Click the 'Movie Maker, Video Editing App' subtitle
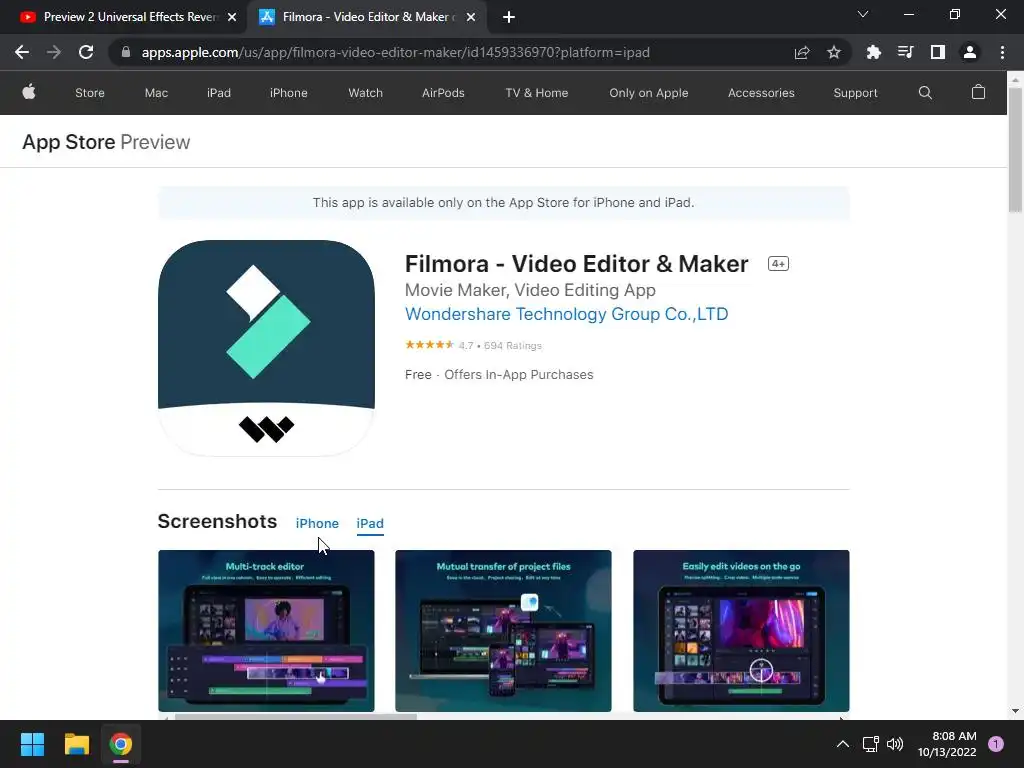Image resolution: width=1024 pixels, height=768 pixels. click(x=530, y=290)
